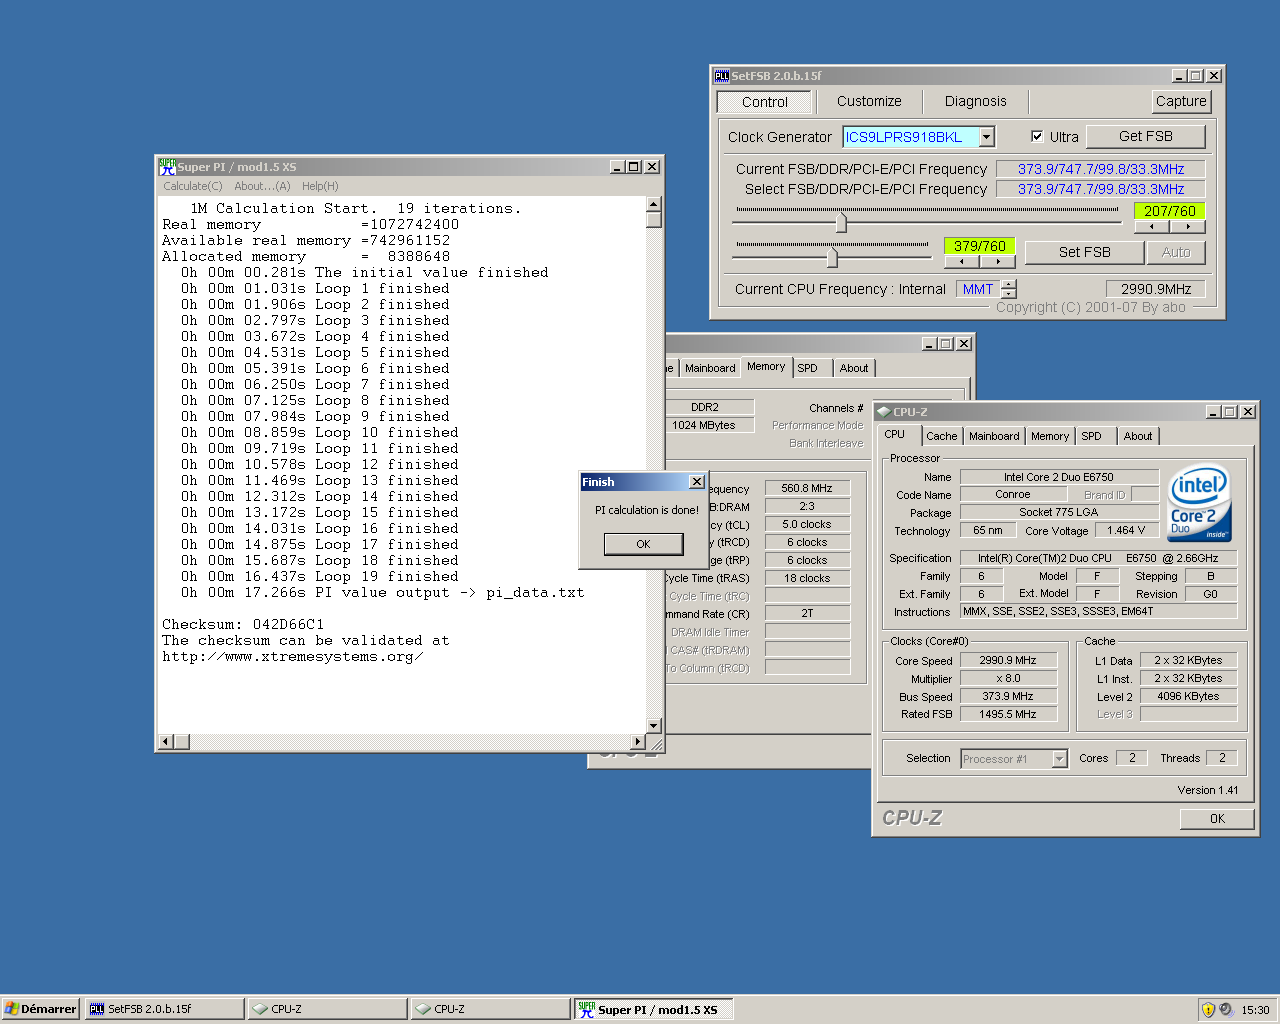This screenshot has width=1280, height=1024.
Task: Open the Calculate(C) menu in Super PI
Action: click(193, 186)
